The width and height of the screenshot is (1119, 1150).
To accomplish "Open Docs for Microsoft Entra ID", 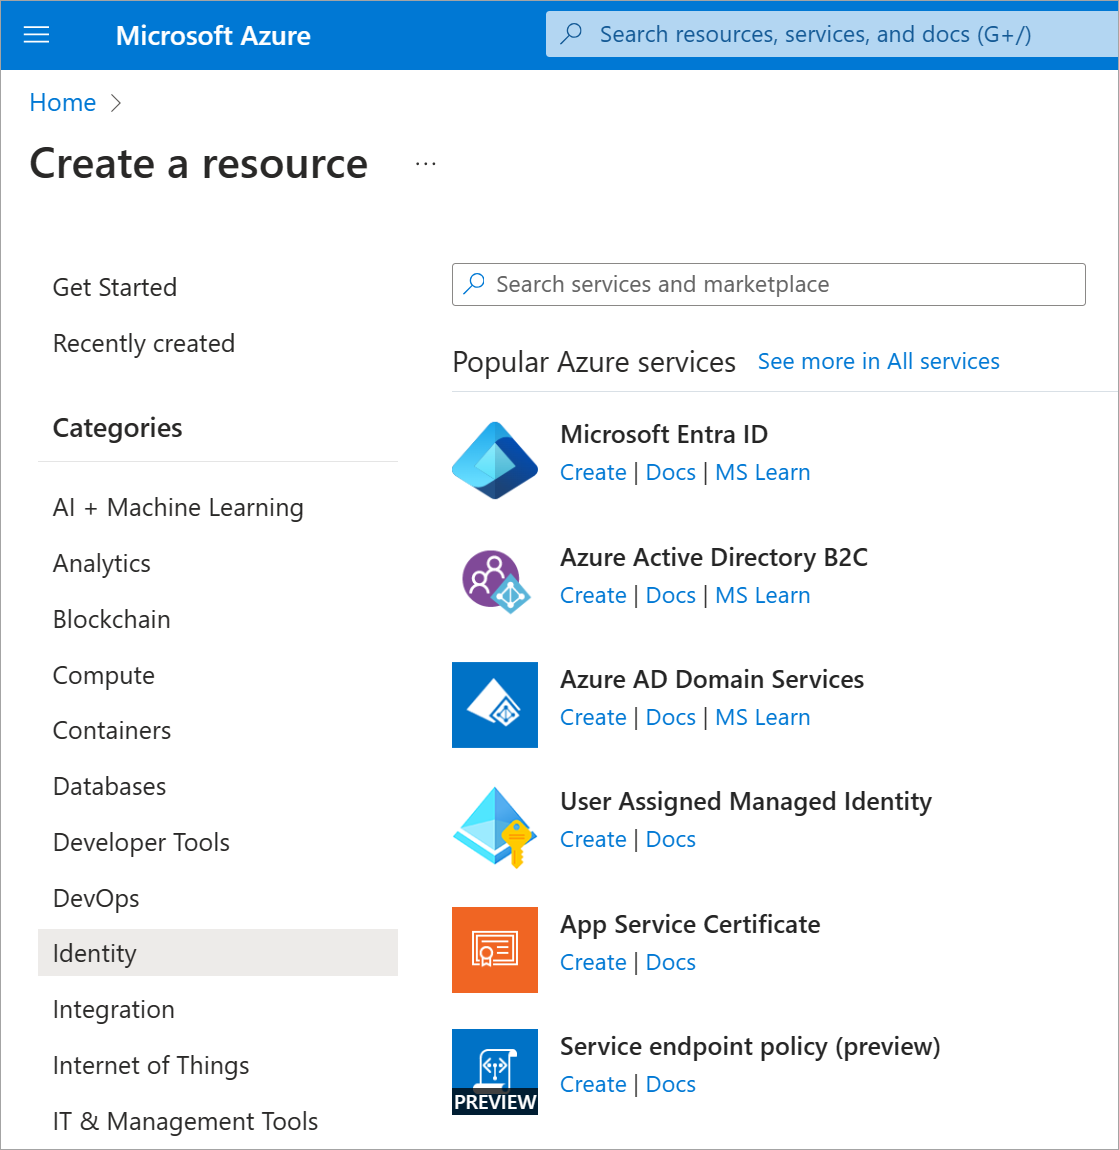I will coord(670,472).
